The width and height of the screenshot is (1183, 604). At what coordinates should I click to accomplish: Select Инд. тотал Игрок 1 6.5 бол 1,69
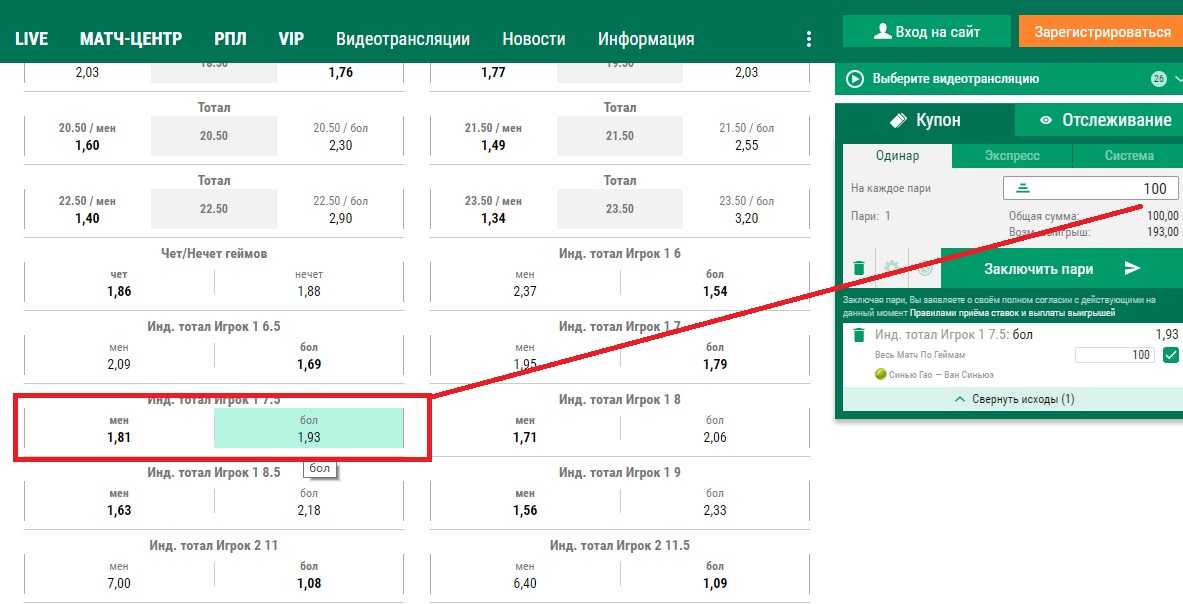309,356
